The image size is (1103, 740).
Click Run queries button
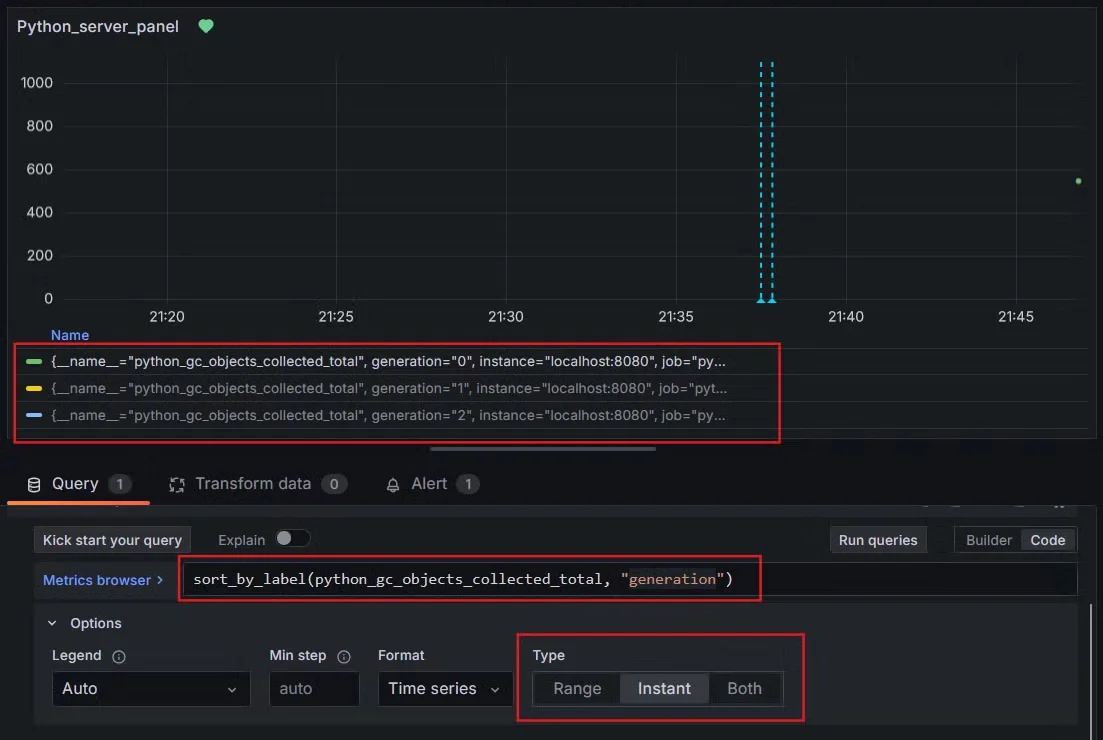click(x=878, y=540)
